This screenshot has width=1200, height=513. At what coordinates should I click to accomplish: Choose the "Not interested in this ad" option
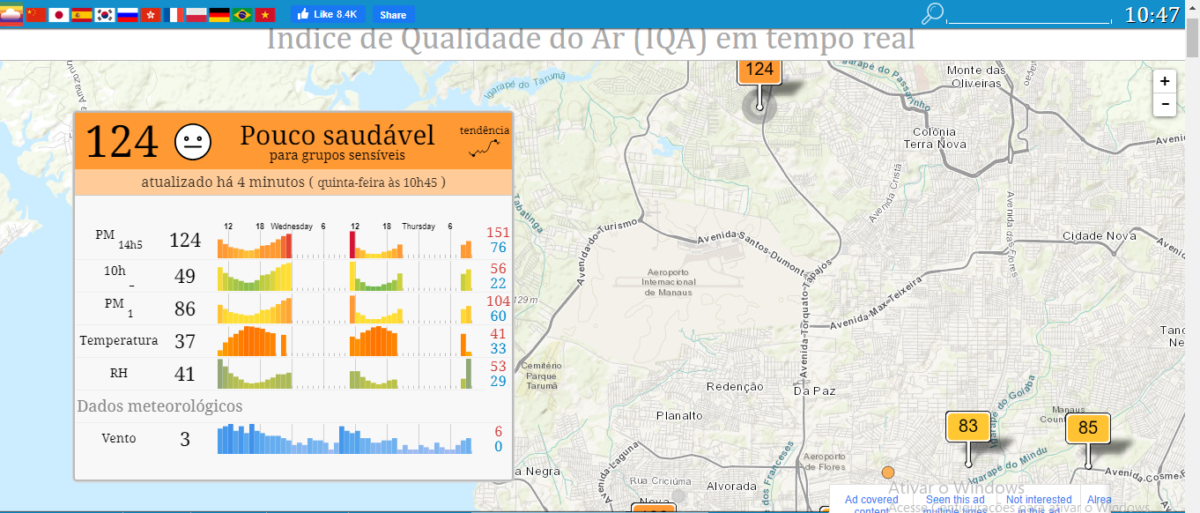click(x=1038, y=504)
